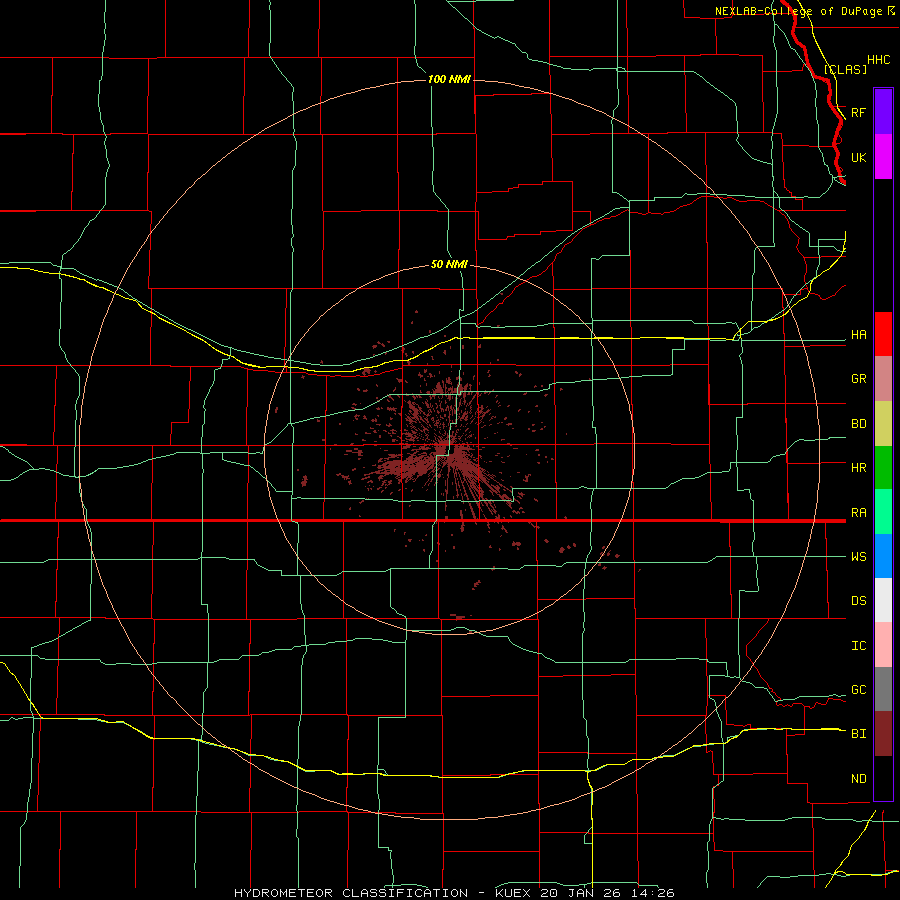Click the RA legend label
Viewport: 900px width, 900px height.
tap(858, 513)
